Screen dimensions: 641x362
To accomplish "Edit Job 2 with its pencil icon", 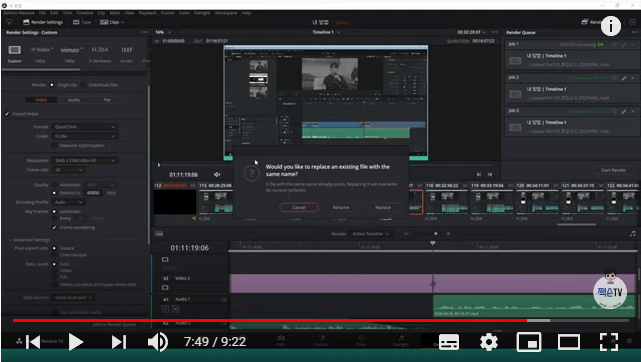I will pyautogui.click(x=623, y=78).
